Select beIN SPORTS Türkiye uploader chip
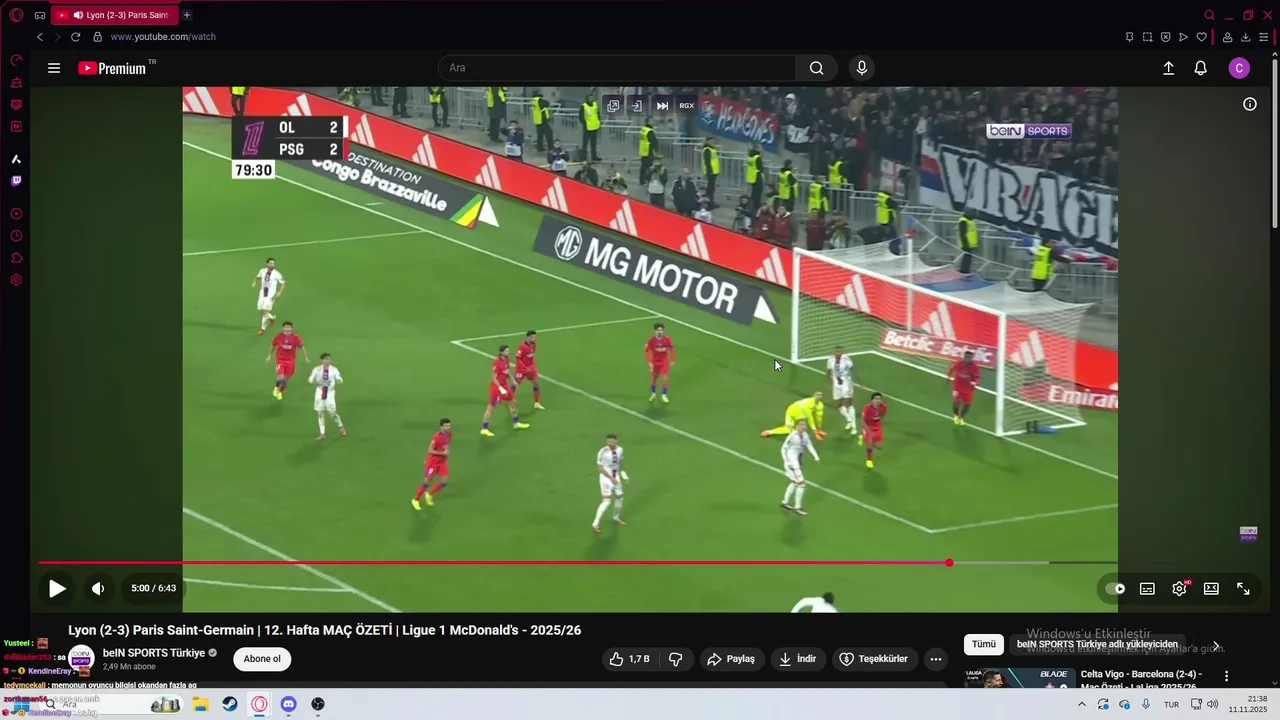 tap(1097, 644)
